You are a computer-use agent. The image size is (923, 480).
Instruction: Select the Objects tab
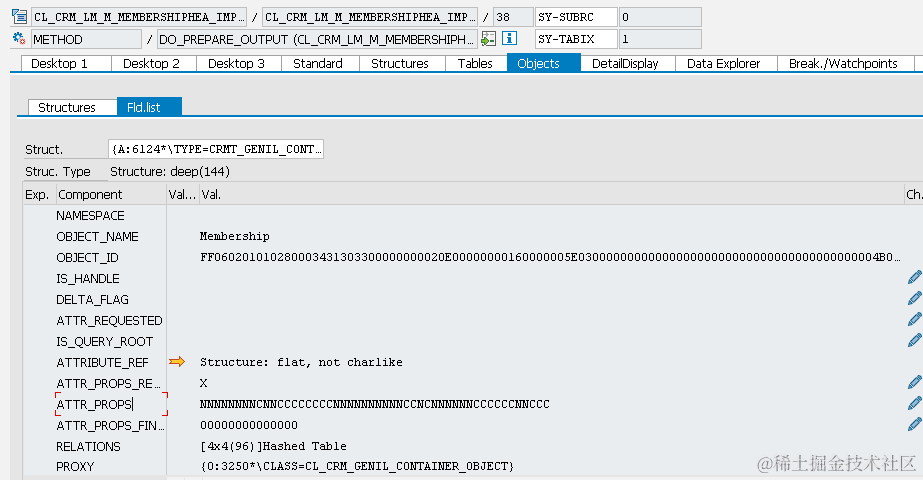[544, 63]
